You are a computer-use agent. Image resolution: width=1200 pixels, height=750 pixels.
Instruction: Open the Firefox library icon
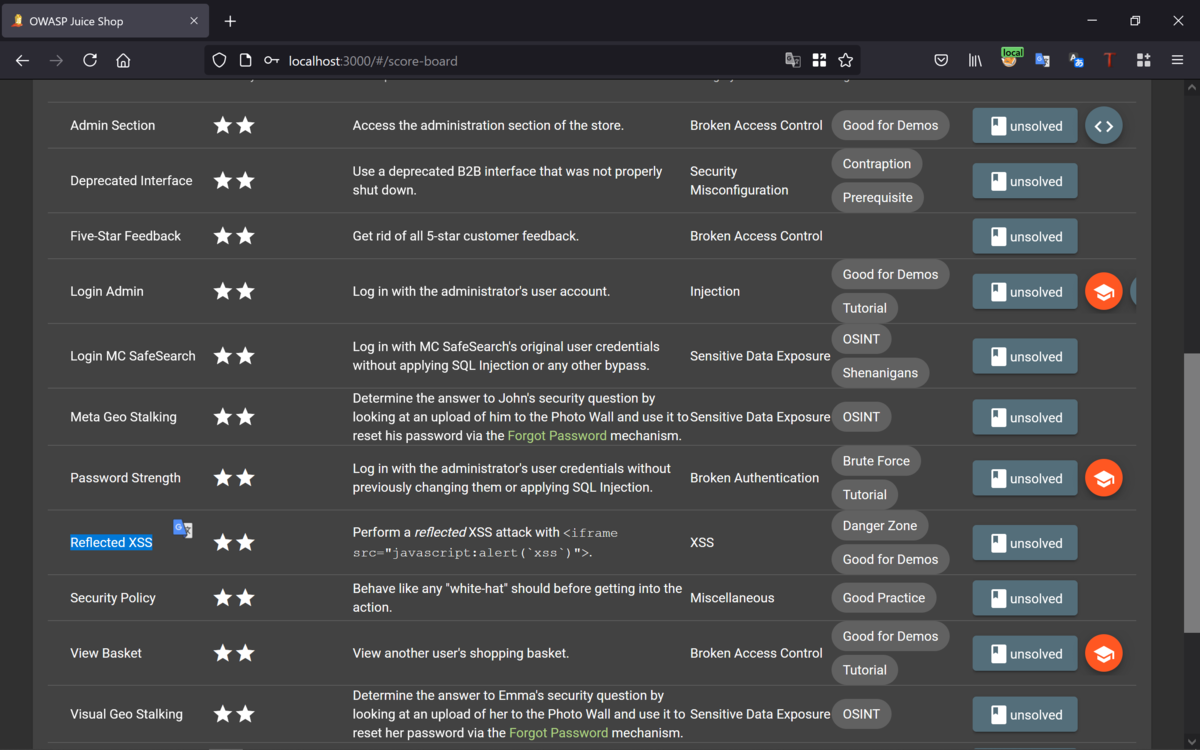pos(975,60)
